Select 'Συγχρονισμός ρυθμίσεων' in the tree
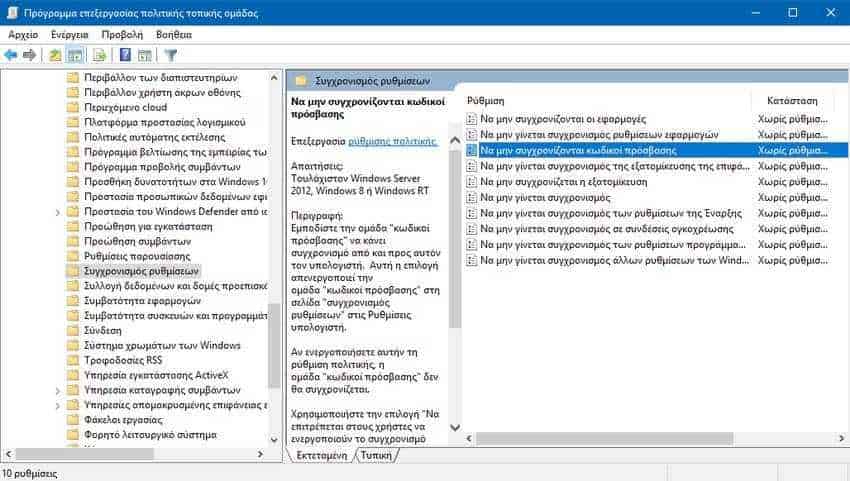The image size is (850, 481). coord(141,271)
